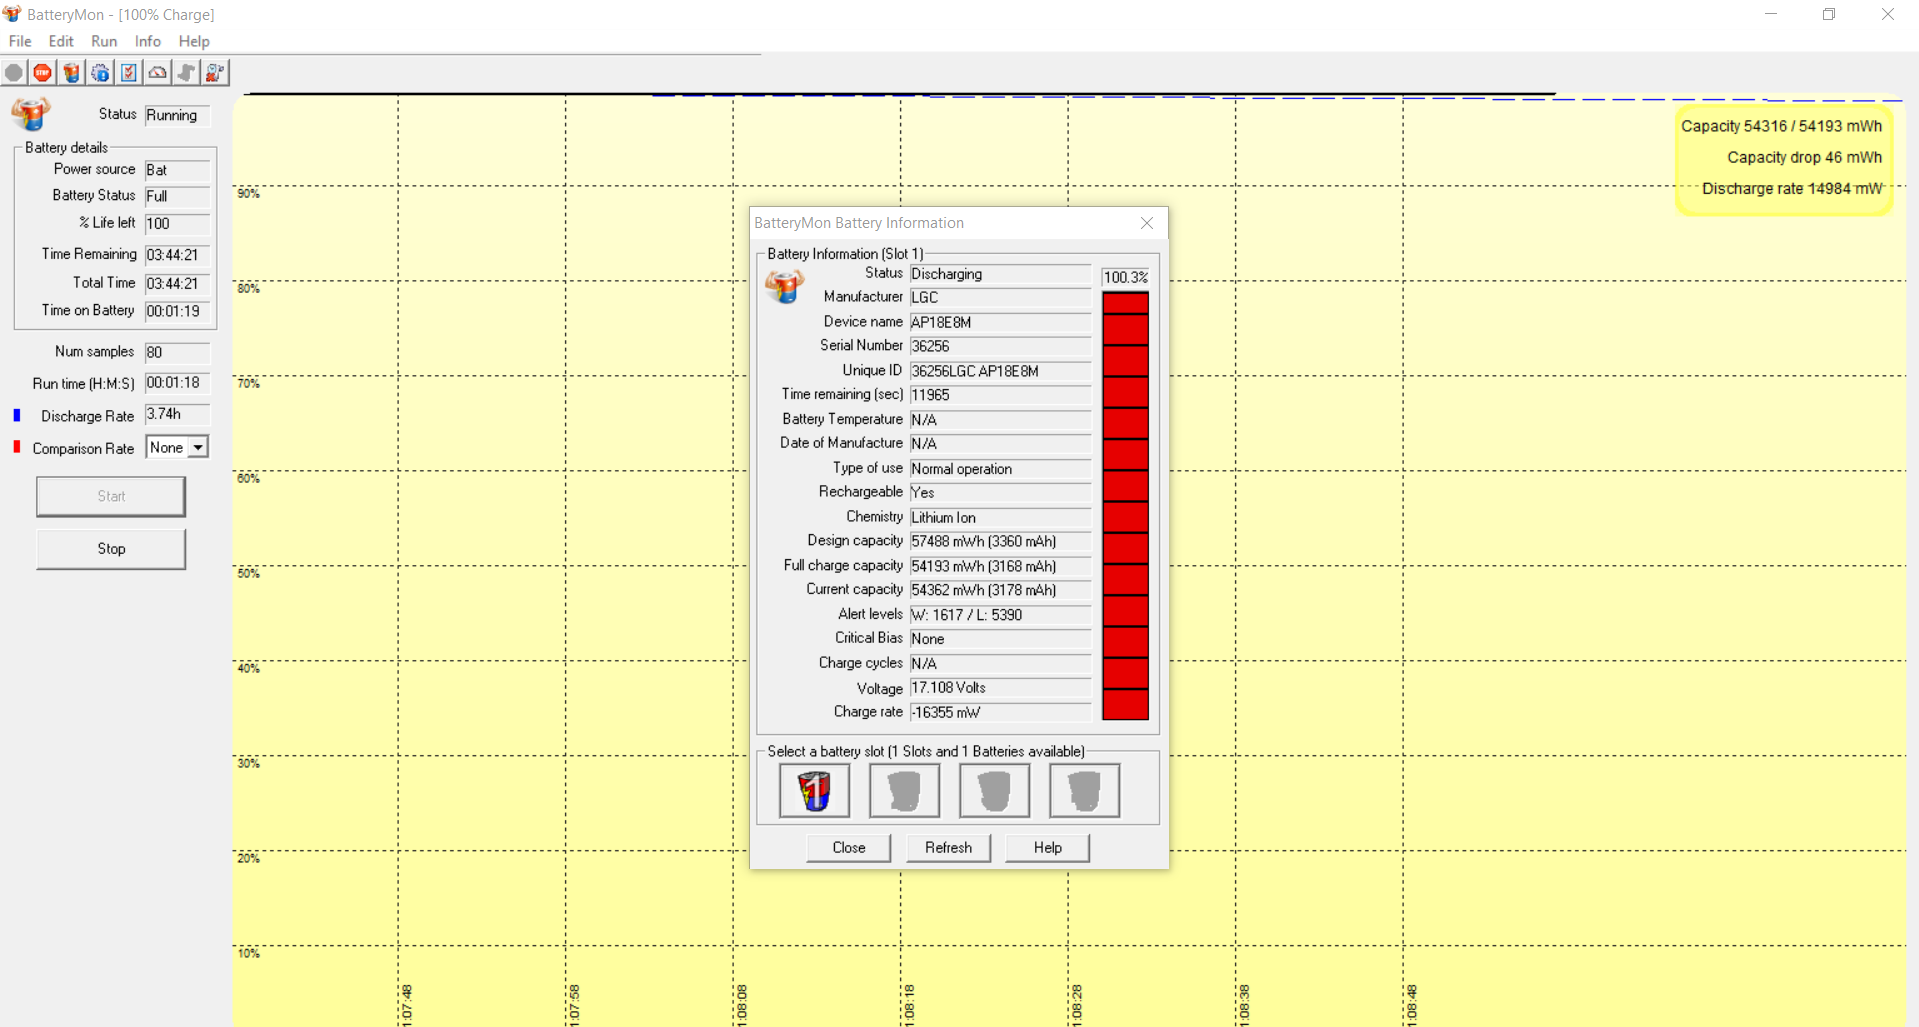Click the Power source value Bat
1919x1027 pixels.
[x=177, y=170]
